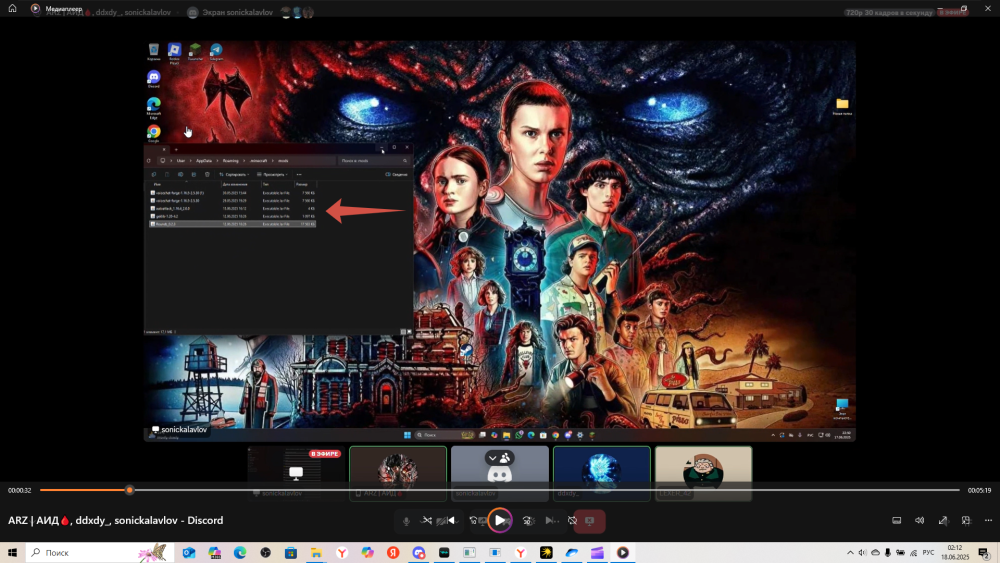
Task: Open Microsoft Store from the taskbar
Action: pyautogui.click(x=291, y=553)
